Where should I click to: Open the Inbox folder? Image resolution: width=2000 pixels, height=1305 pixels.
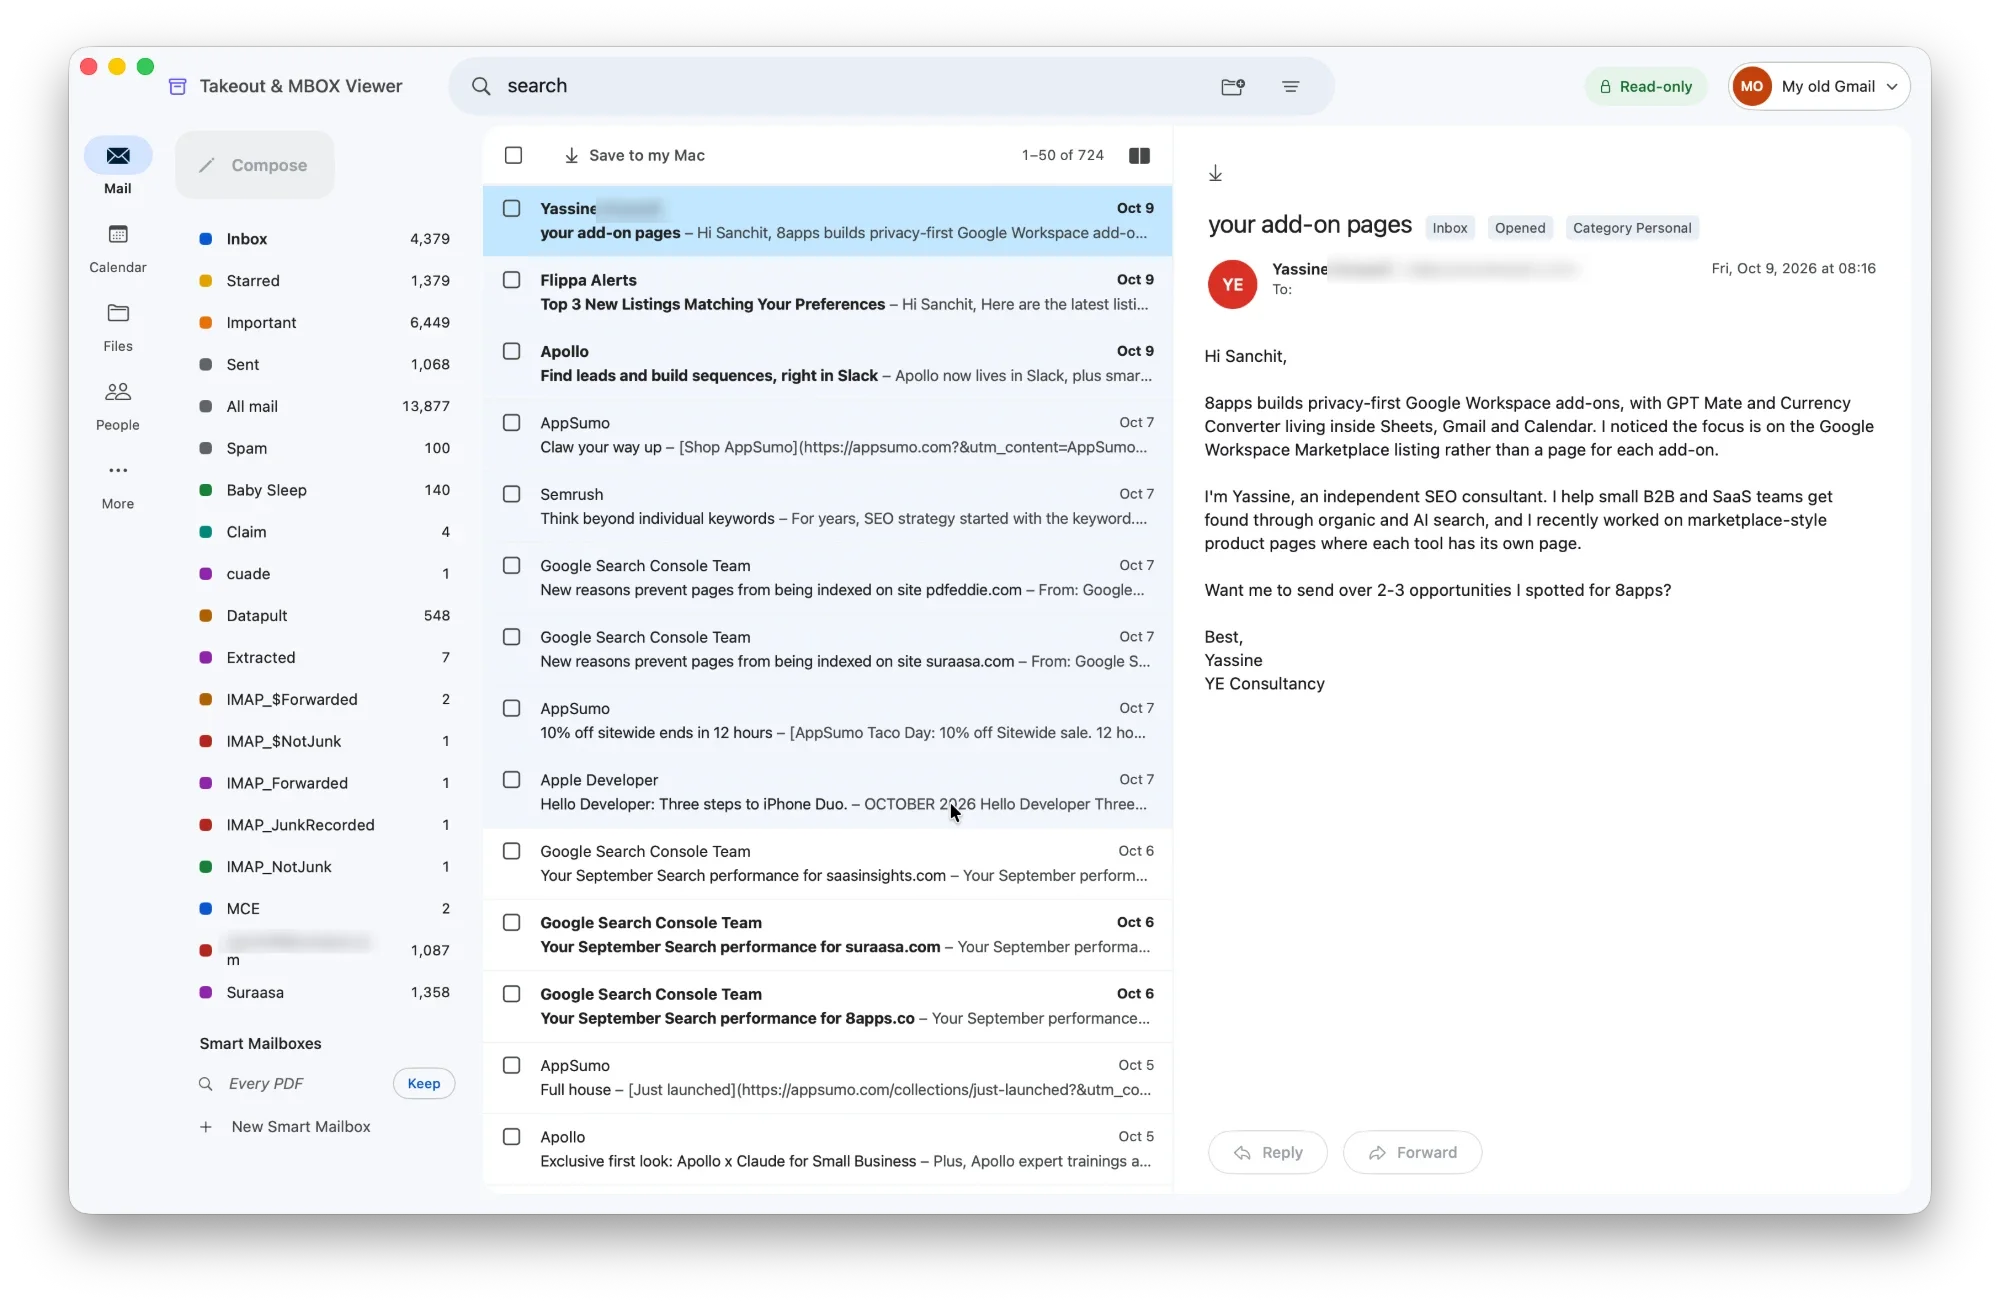coord(325,239)
